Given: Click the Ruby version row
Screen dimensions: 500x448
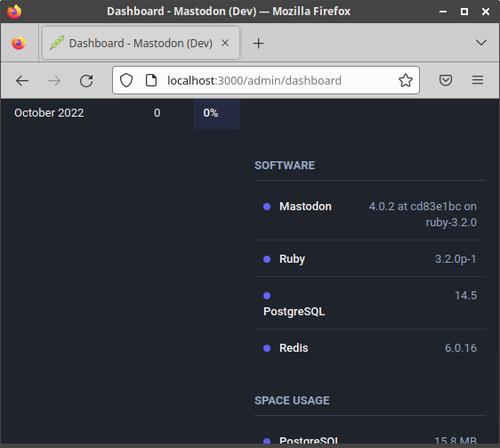Looking at the screenshot, I should (x=370, y=259).
